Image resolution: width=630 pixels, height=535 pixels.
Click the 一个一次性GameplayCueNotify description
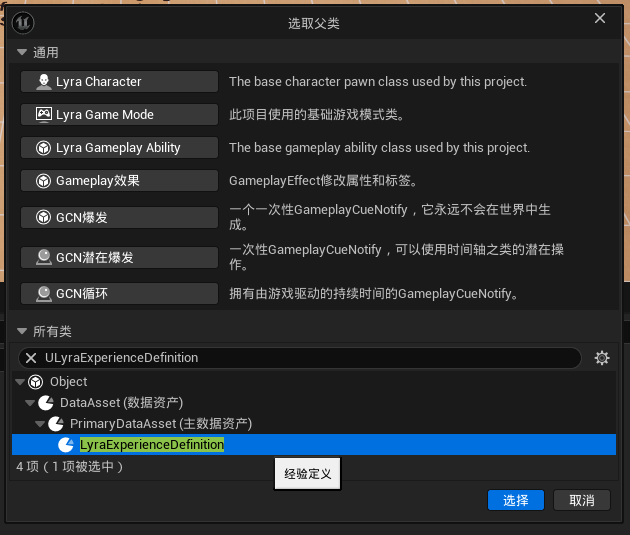pyautogui.click(x=390, y=217)
